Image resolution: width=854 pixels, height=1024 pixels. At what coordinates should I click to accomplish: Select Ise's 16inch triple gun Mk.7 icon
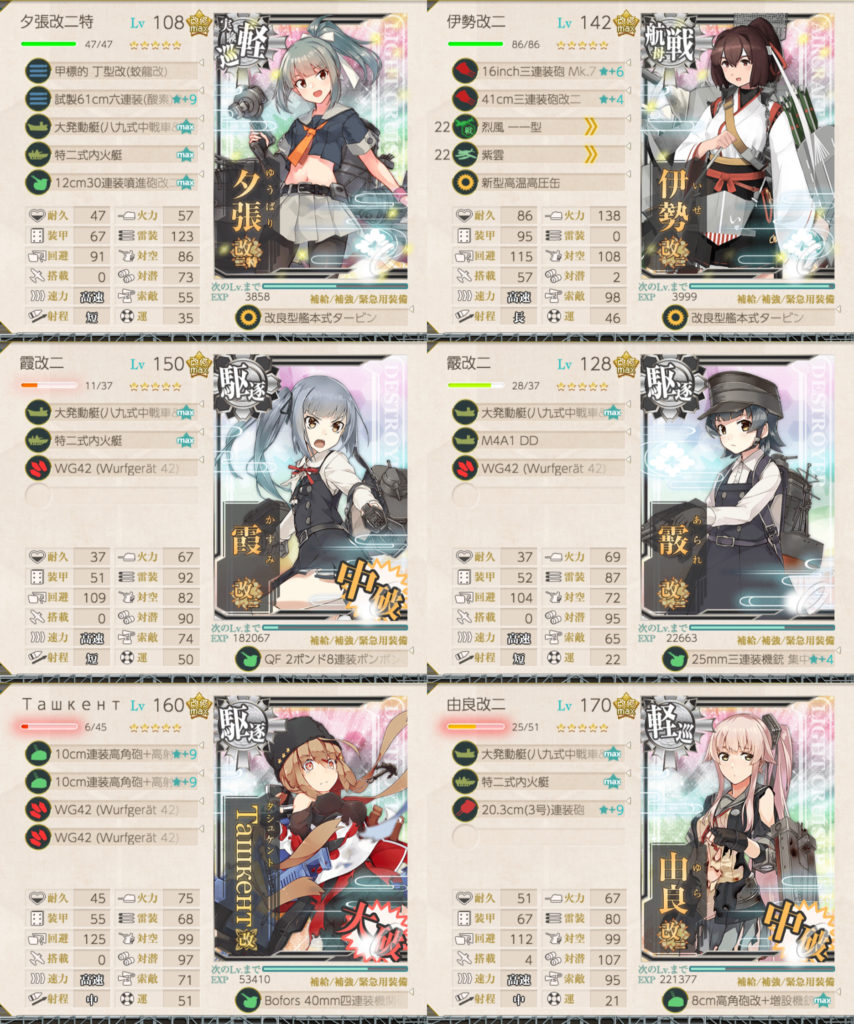pyautogui.click(x=465, y=71)
